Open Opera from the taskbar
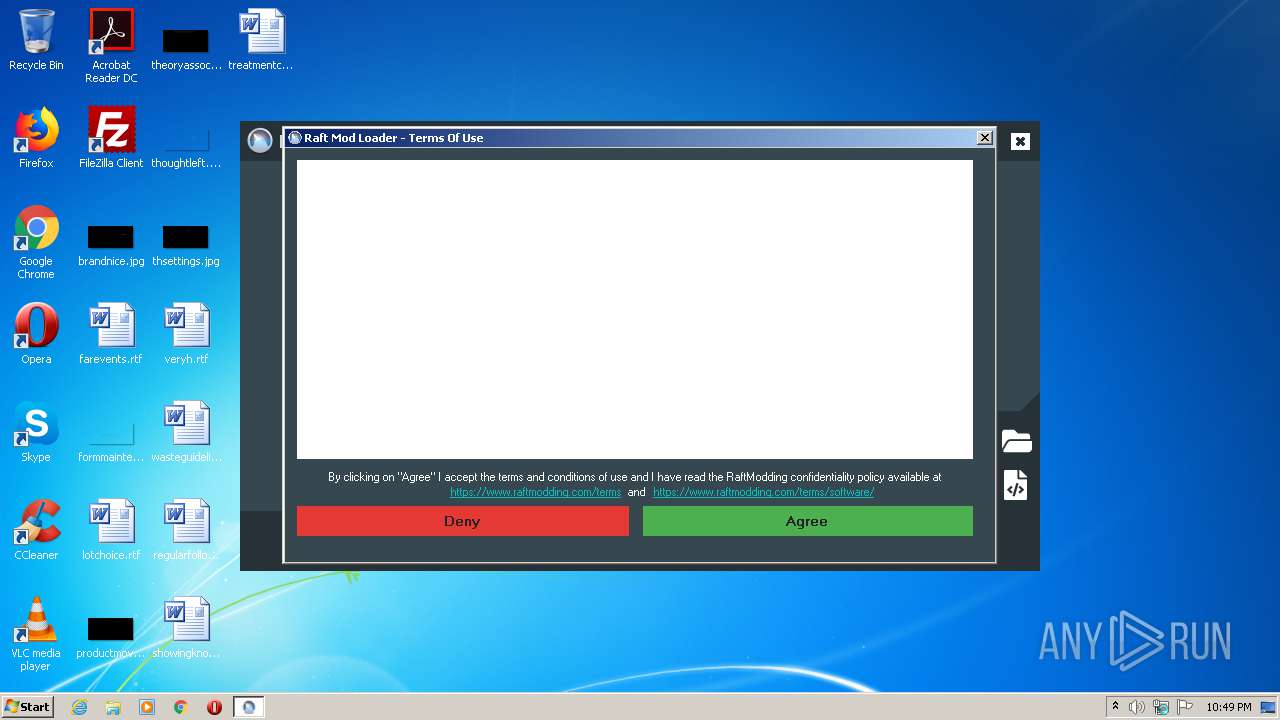 click(x=214, y=707)
